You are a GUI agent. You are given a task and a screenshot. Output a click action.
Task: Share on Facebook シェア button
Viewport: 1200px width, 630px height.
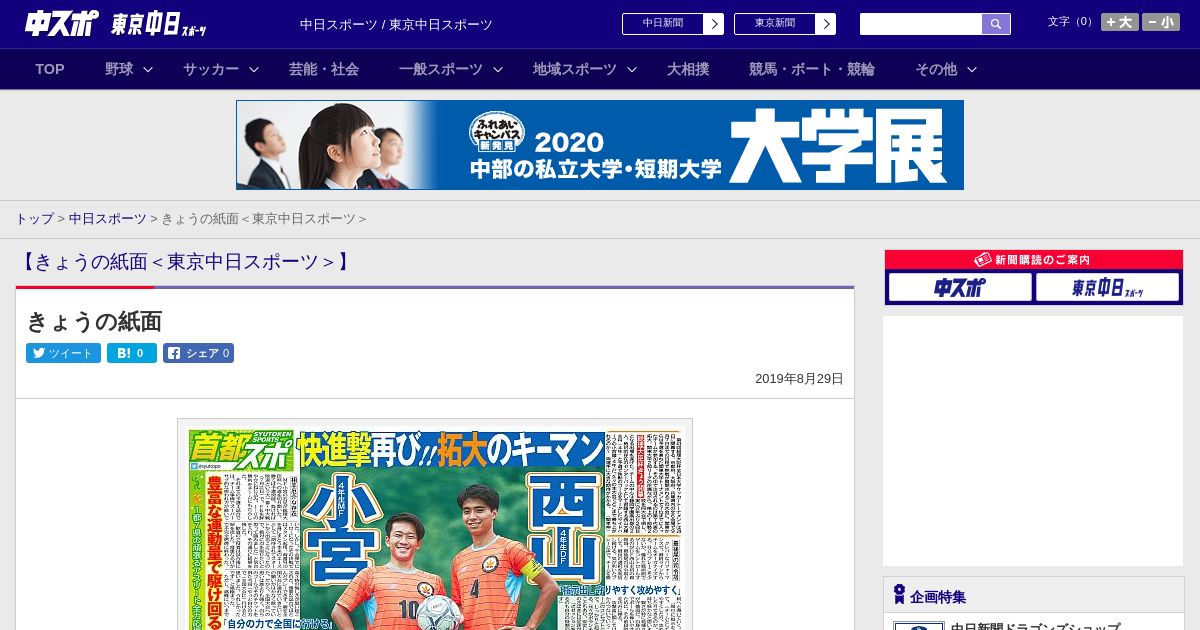pyautogui.click(x=199, y=353)
